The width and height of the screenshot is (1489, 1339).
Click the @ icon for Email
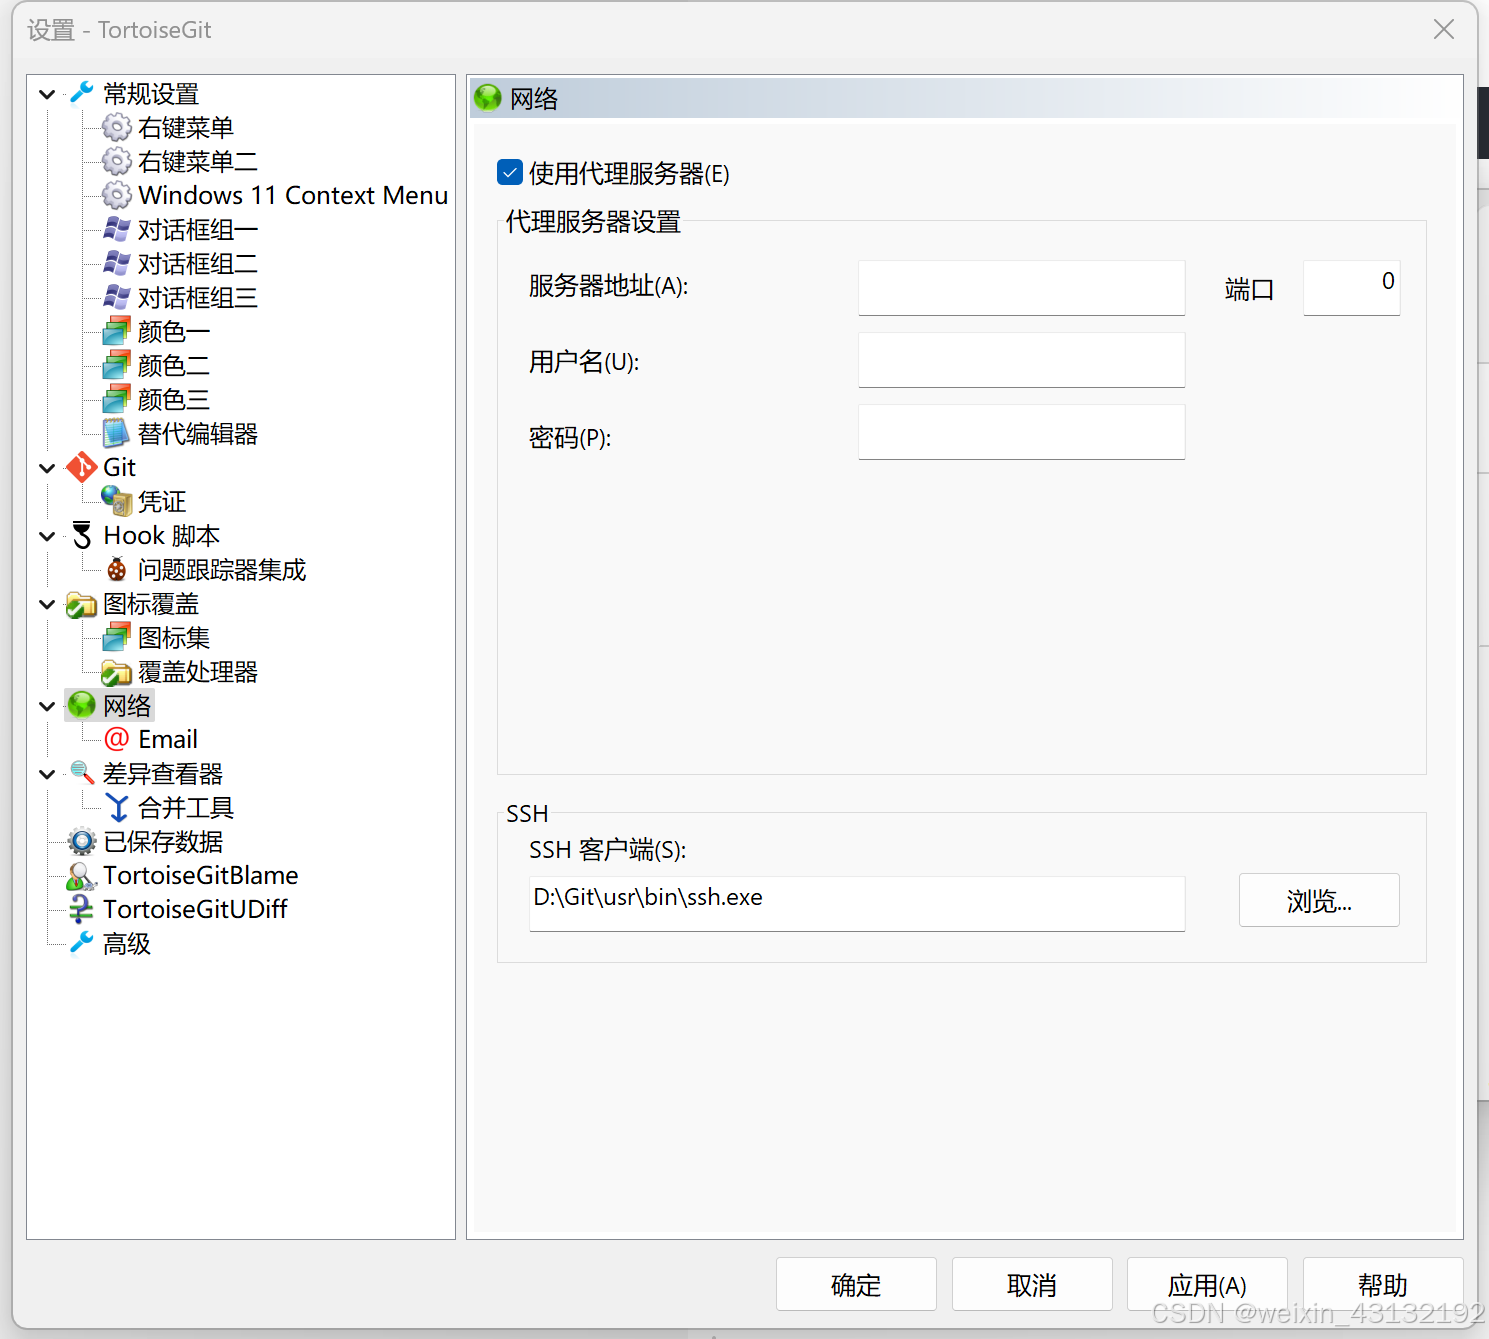point(117,739)
